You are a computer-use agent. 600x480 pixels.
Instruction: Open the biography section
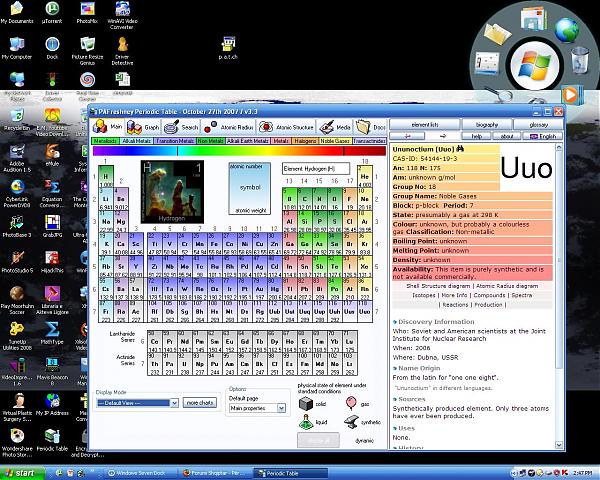point(487,124)
